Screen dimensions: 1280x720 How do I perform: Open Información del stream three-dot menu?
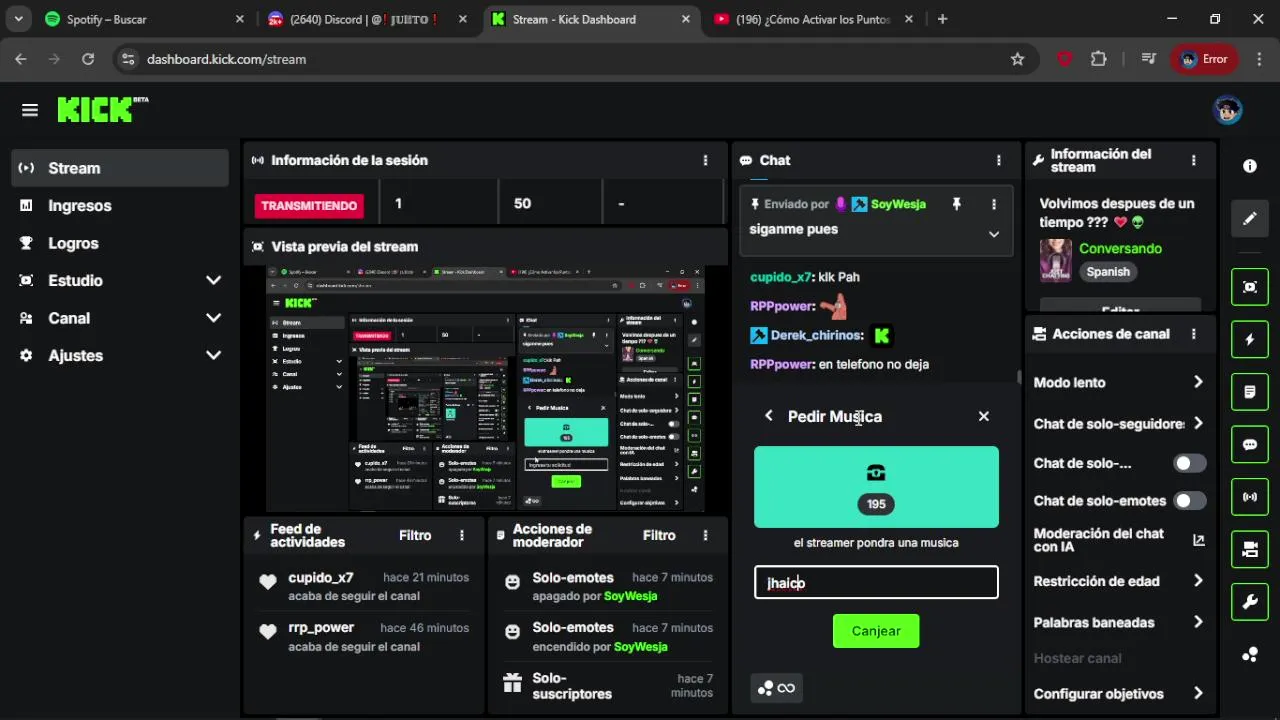coord(1193,160)
